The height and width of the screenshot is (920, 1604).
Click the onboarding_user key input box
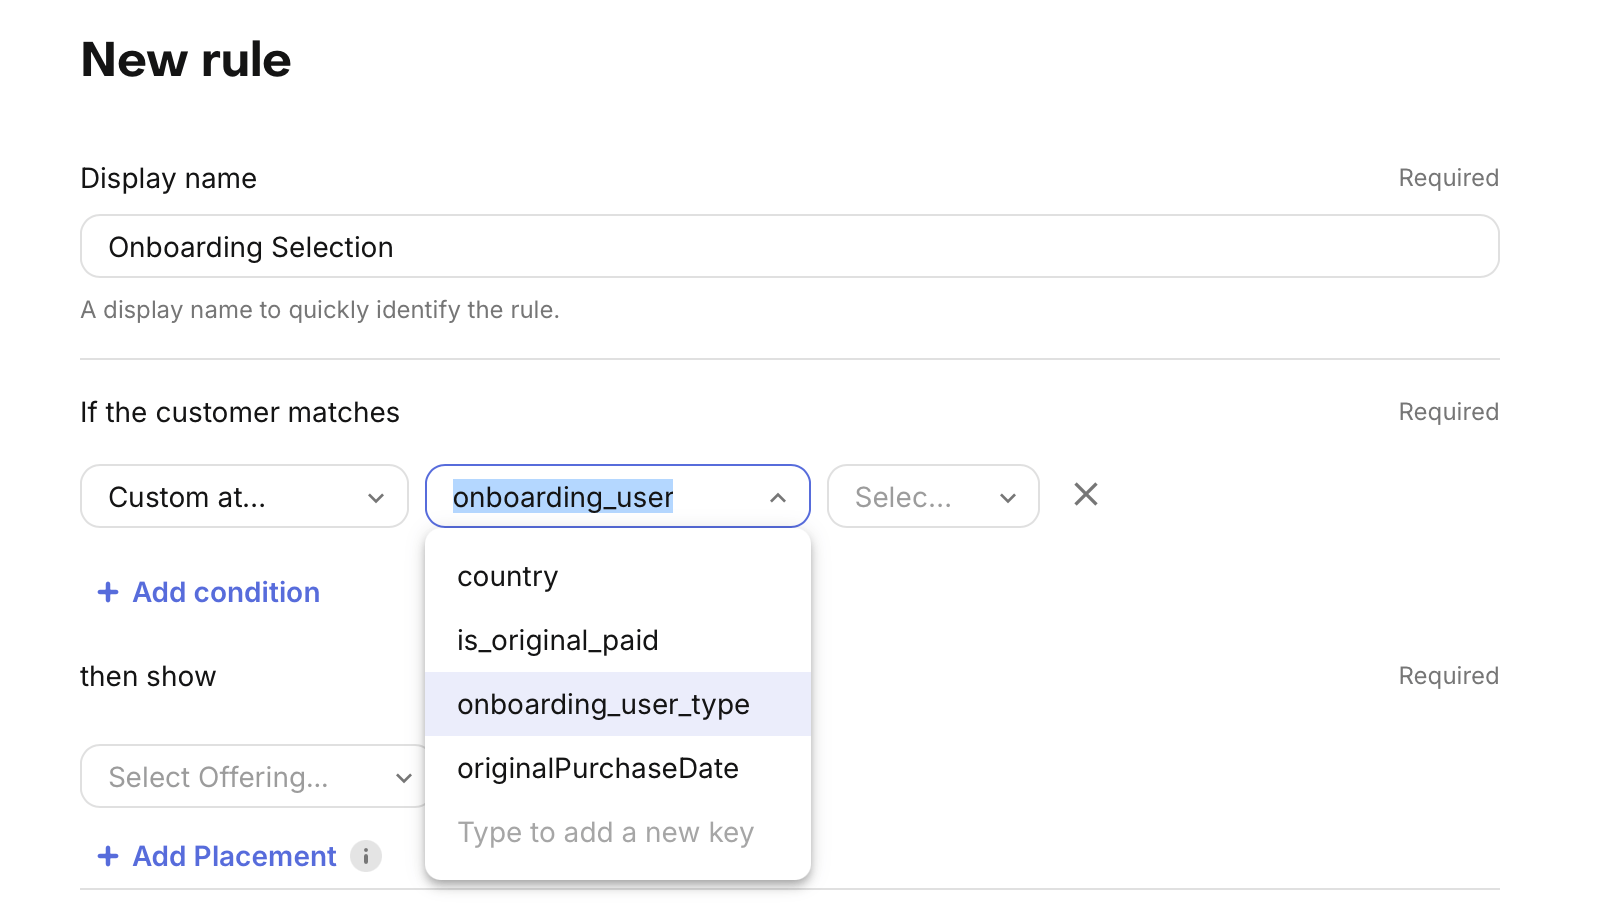(600, 497)
